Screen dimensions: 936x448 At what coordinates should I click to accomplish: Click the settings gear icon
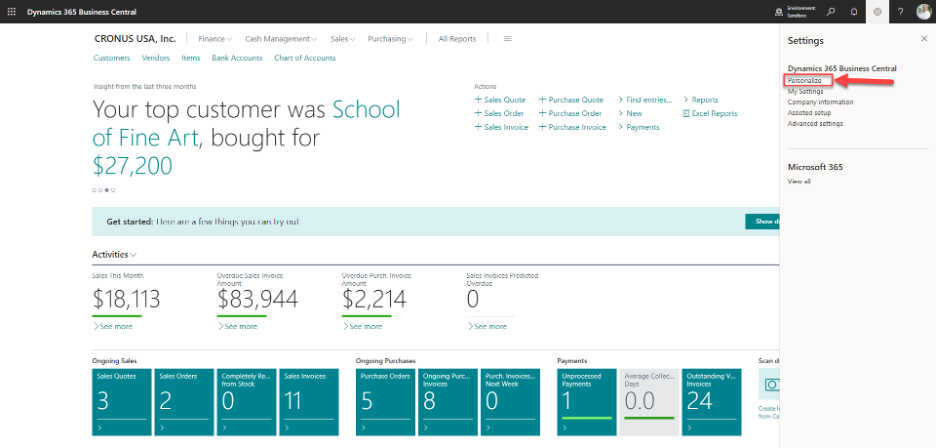877,12
